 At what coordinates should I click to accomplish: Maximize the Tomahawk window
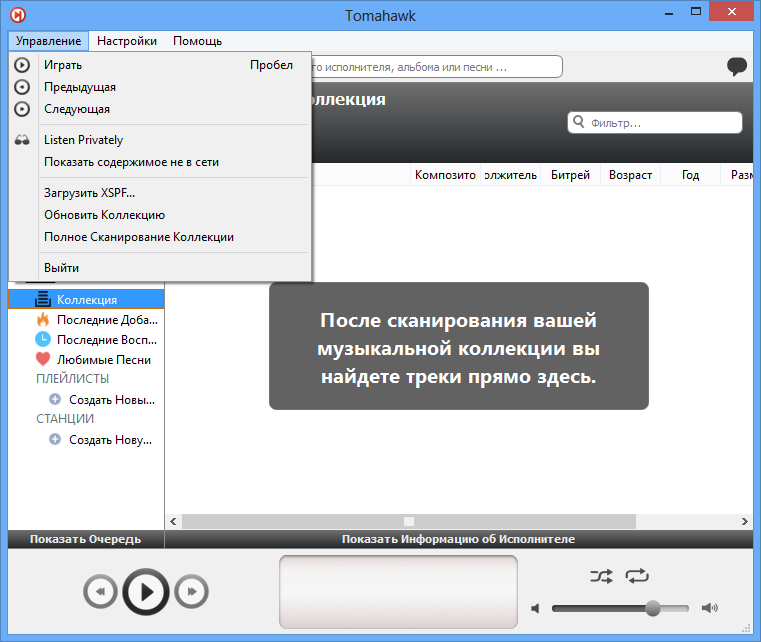tap(696, 12)
